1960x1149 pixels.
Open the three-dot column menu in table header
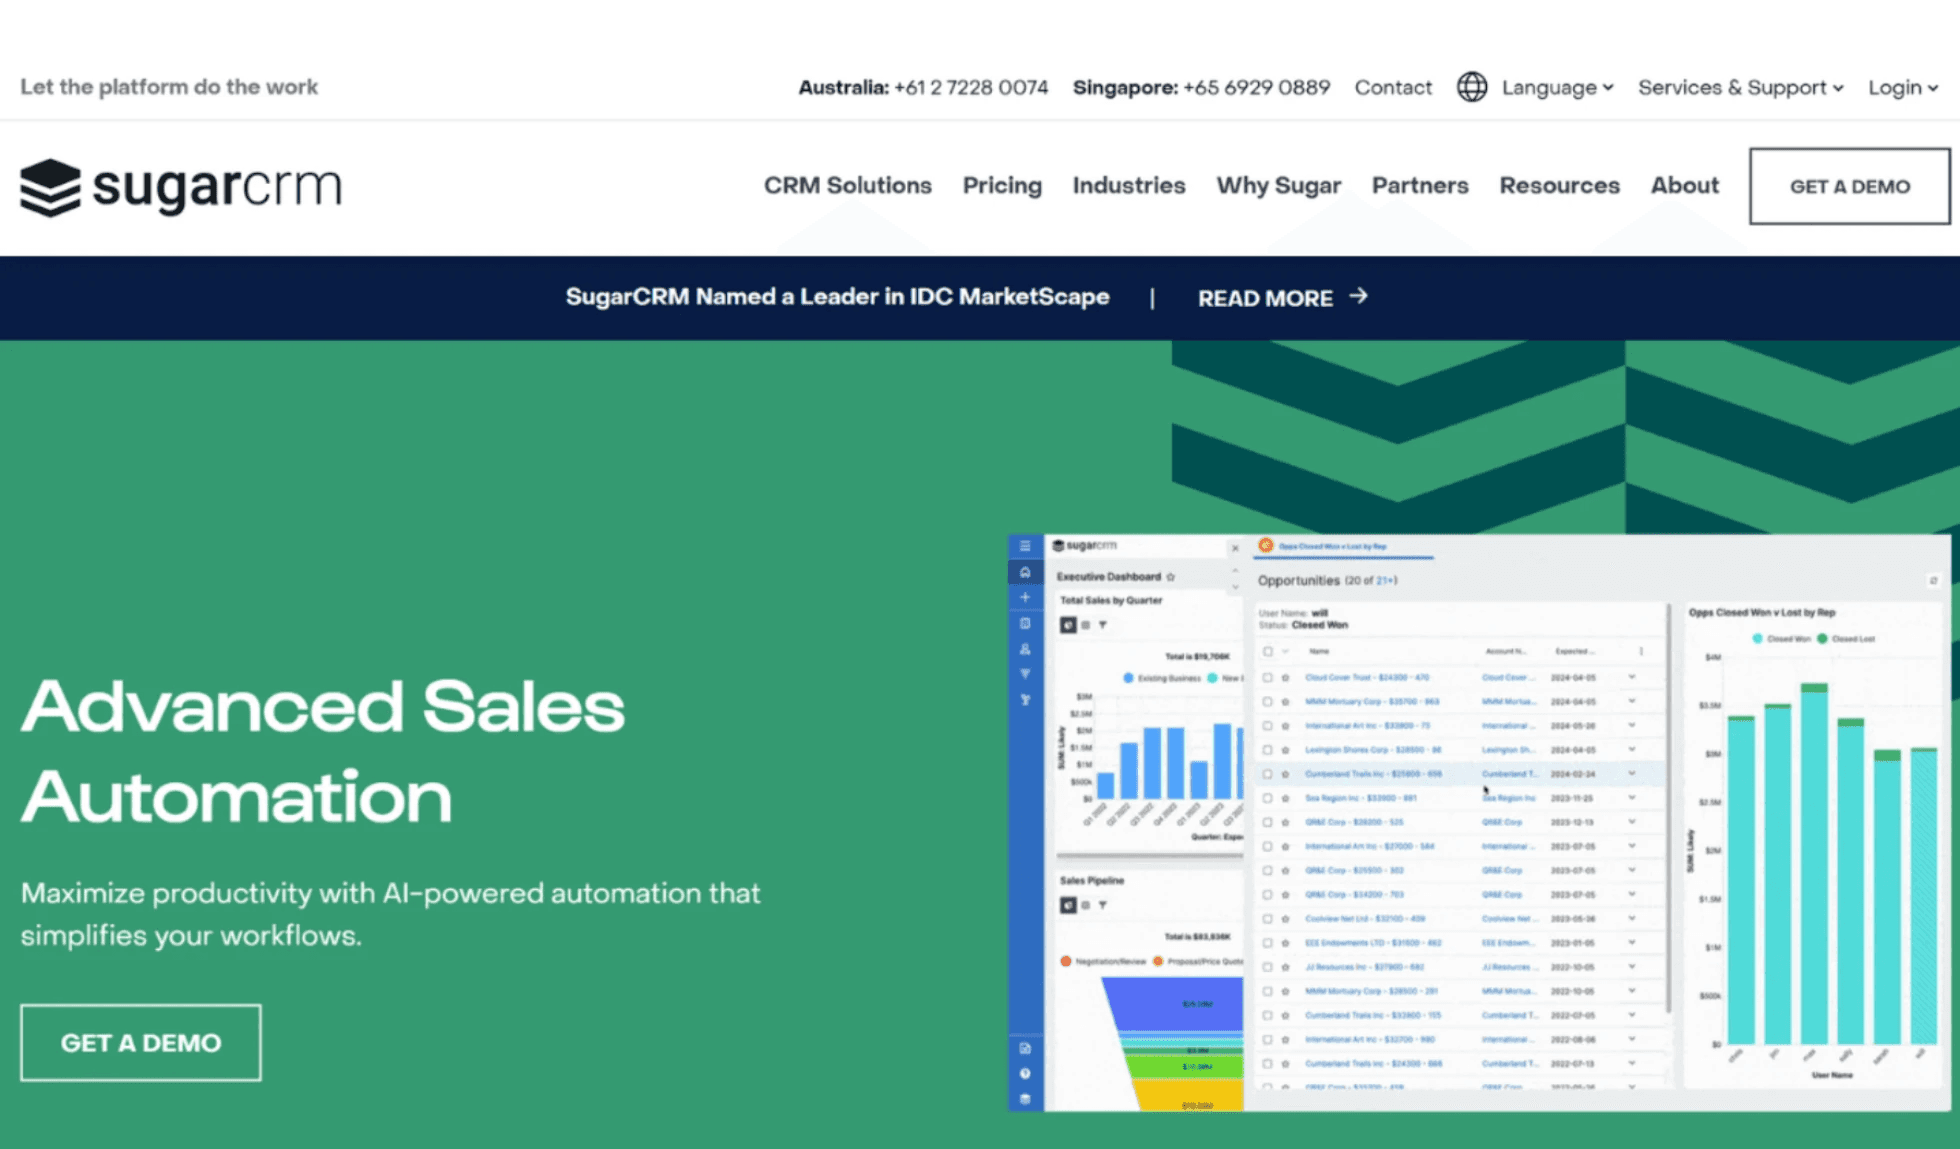[x=1641, y=652]
